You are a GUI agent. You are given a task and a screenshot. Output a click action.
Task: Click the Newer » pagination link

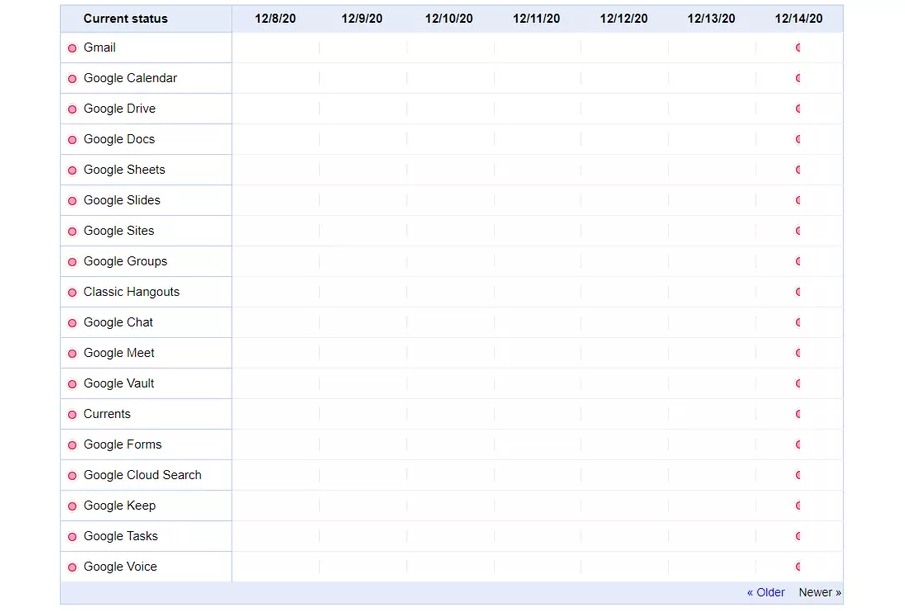tap(820, 593)
